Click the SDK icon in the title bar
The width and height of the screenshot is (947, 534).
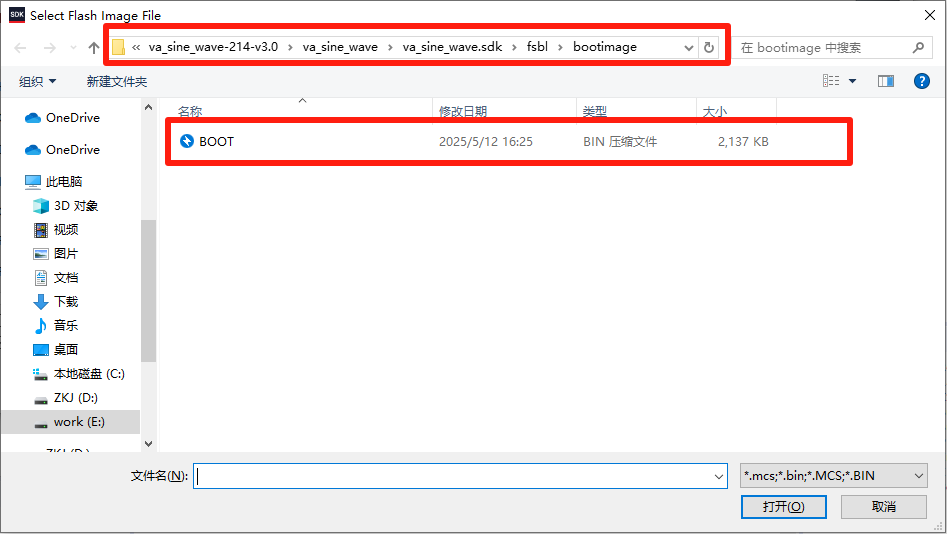(x=17, y=15)
